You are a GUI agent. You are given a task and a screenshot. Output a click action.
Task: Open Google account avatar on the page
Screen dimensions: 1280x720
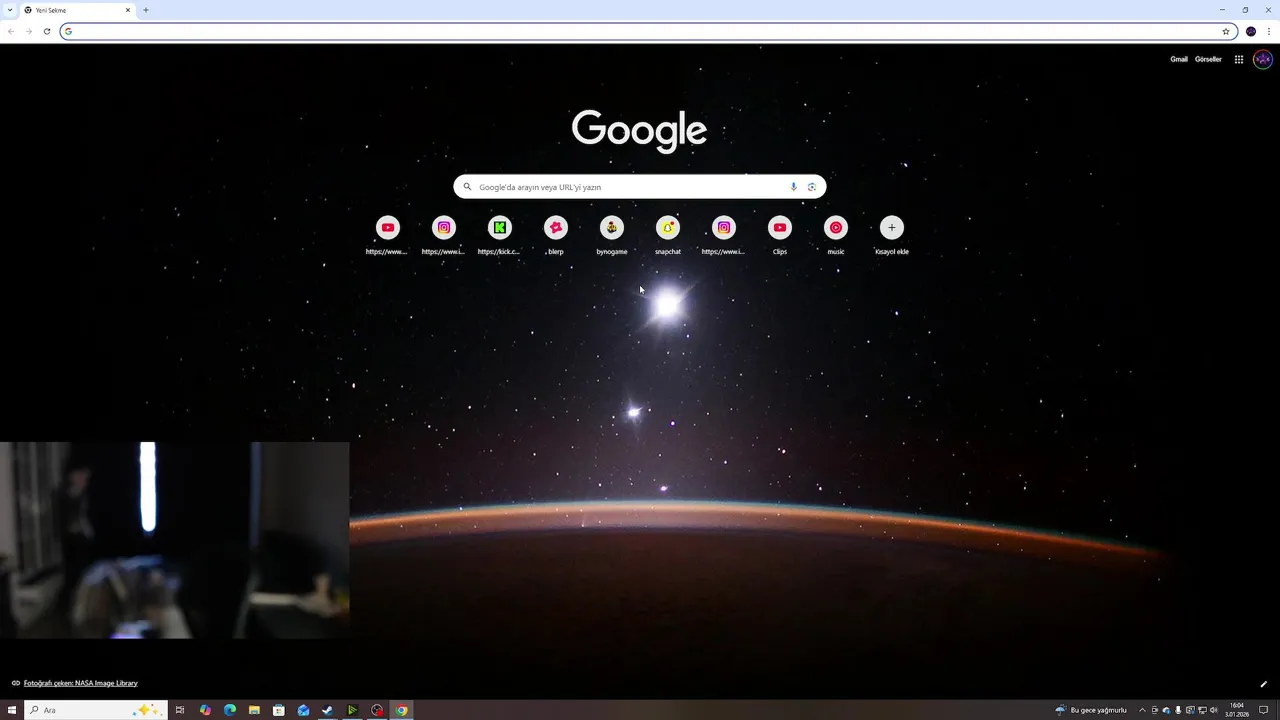coord(1263,59)
